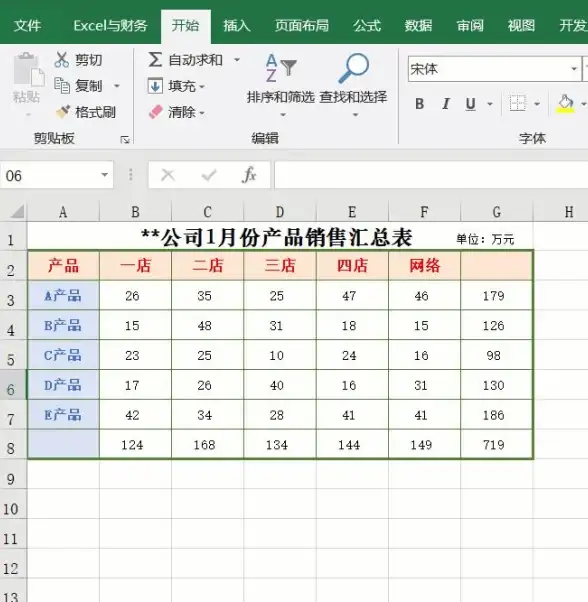This screenshot has width=588, height=602.
Task: Click the Borders icon
Action: tap(517, 103)
